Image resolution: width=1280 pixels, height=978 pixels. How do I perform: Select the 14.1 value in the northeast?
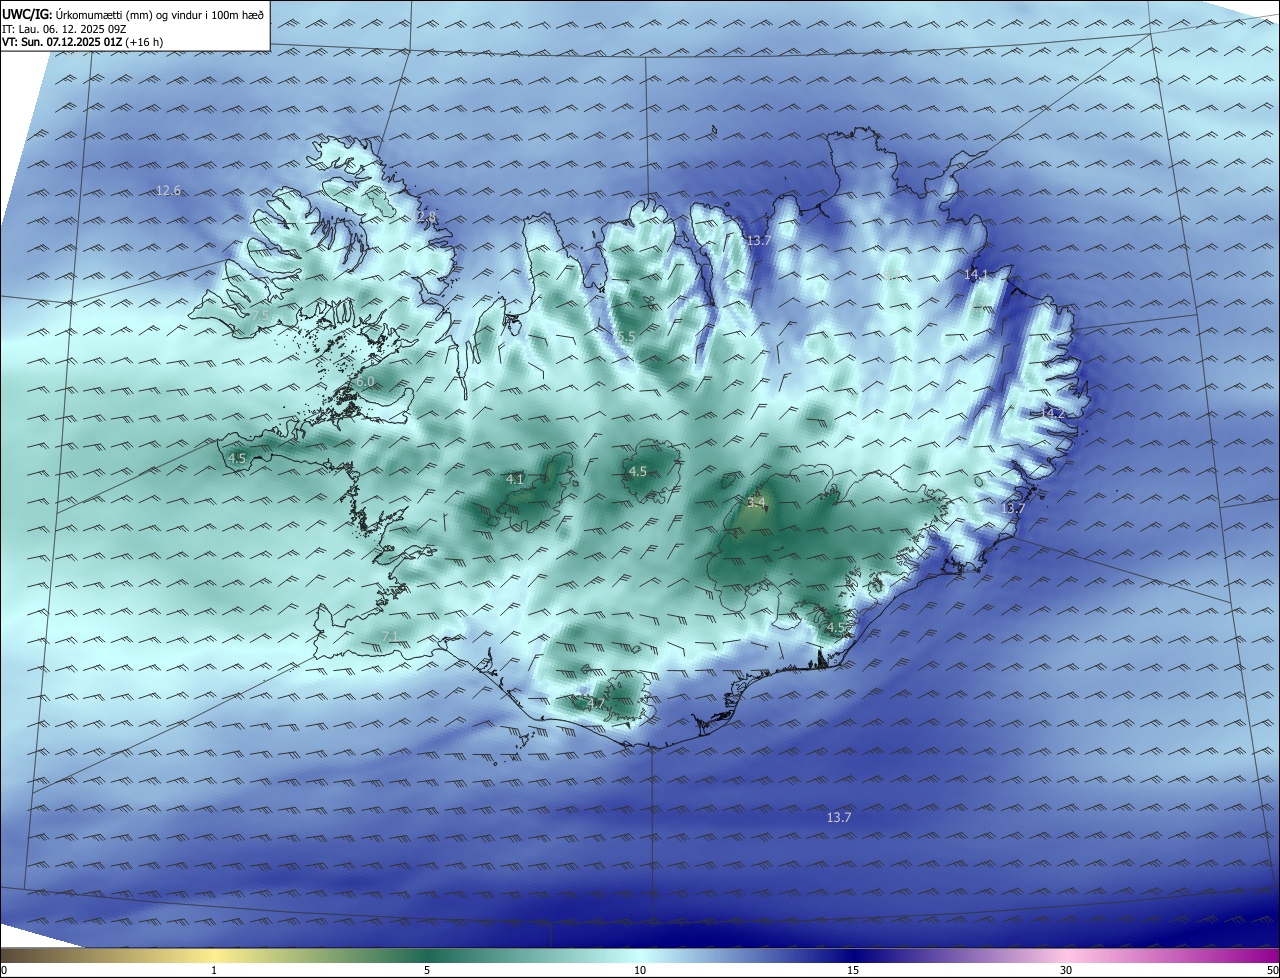[975, 273]
